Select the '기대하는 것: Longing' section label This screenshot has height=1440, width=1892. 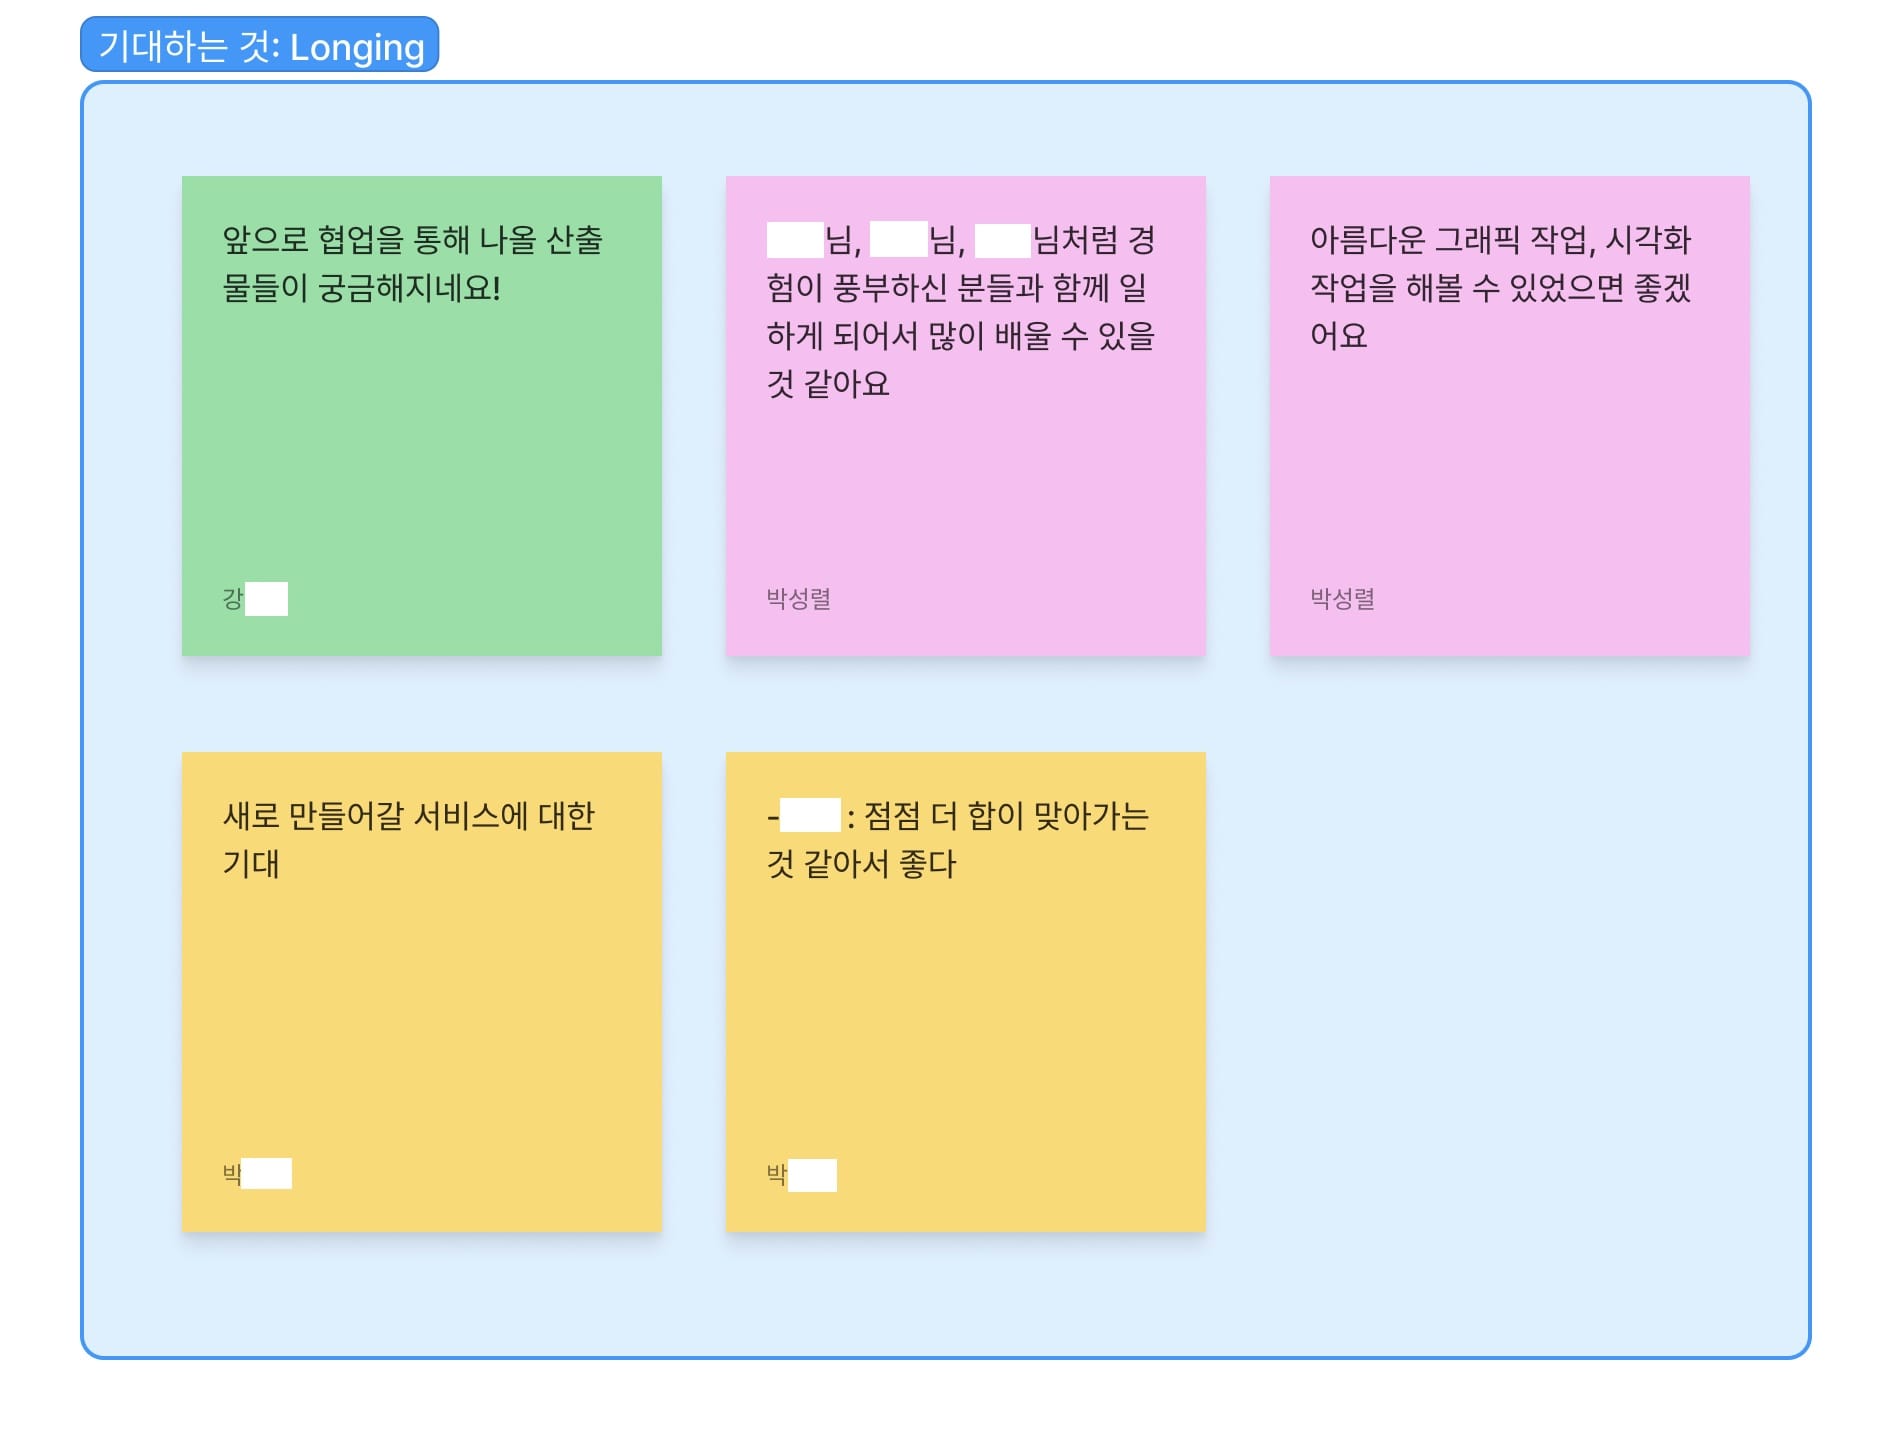tap(259, 45)
